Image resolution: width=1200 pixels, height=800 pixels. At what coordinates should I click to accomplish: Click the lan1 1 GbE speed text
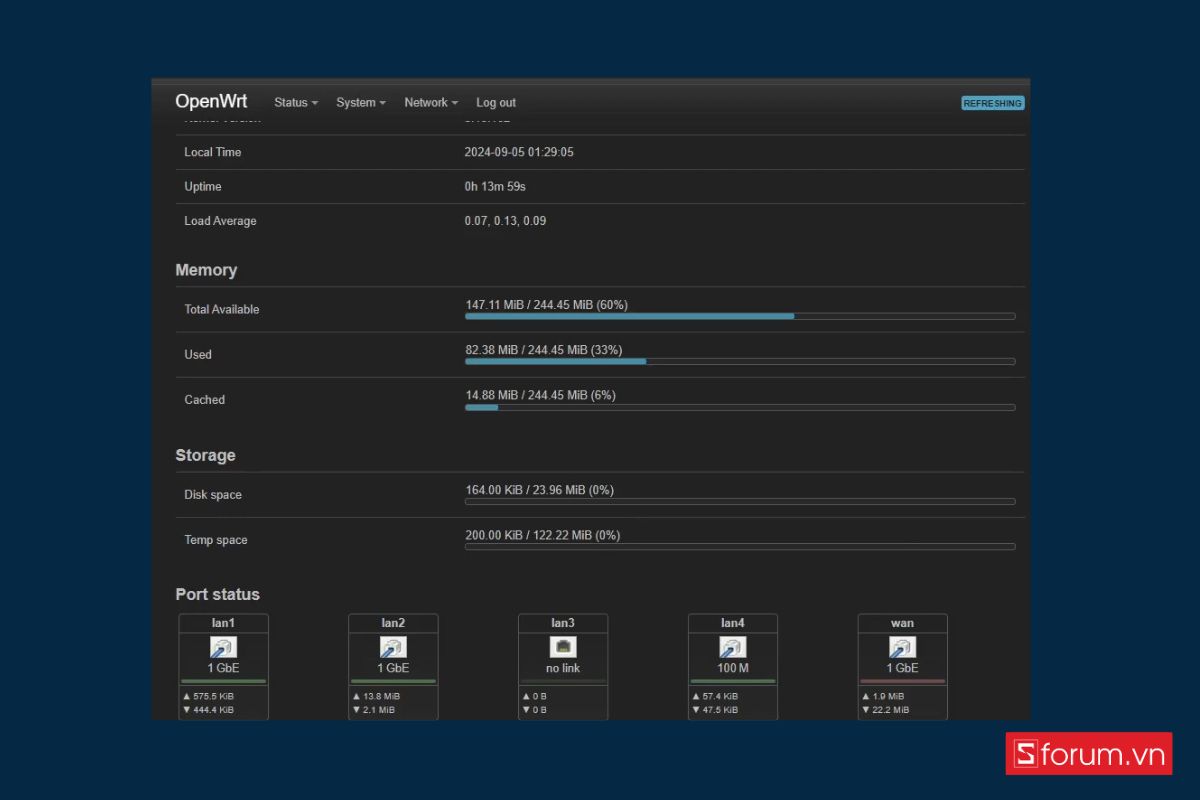coord(224,668)
